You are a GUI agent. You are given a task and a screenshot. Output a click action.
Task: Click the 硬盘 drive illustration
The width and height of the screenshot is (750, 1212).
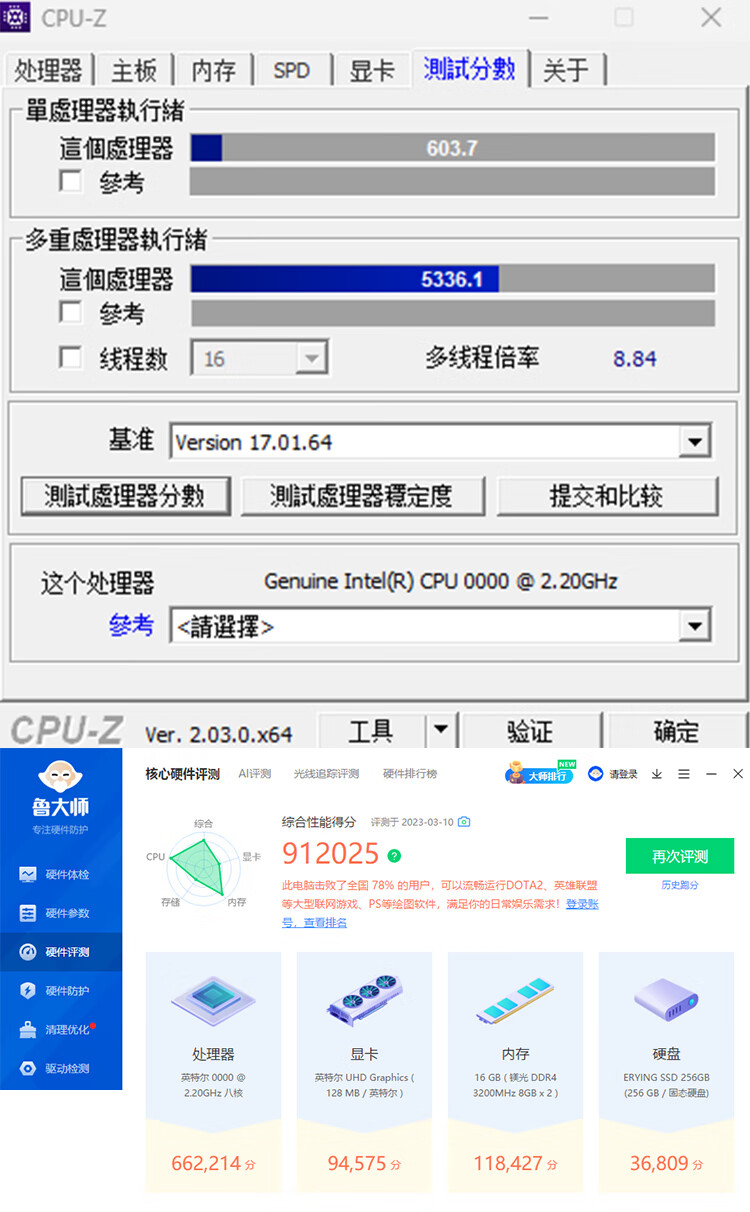(x=666, y=1000)
